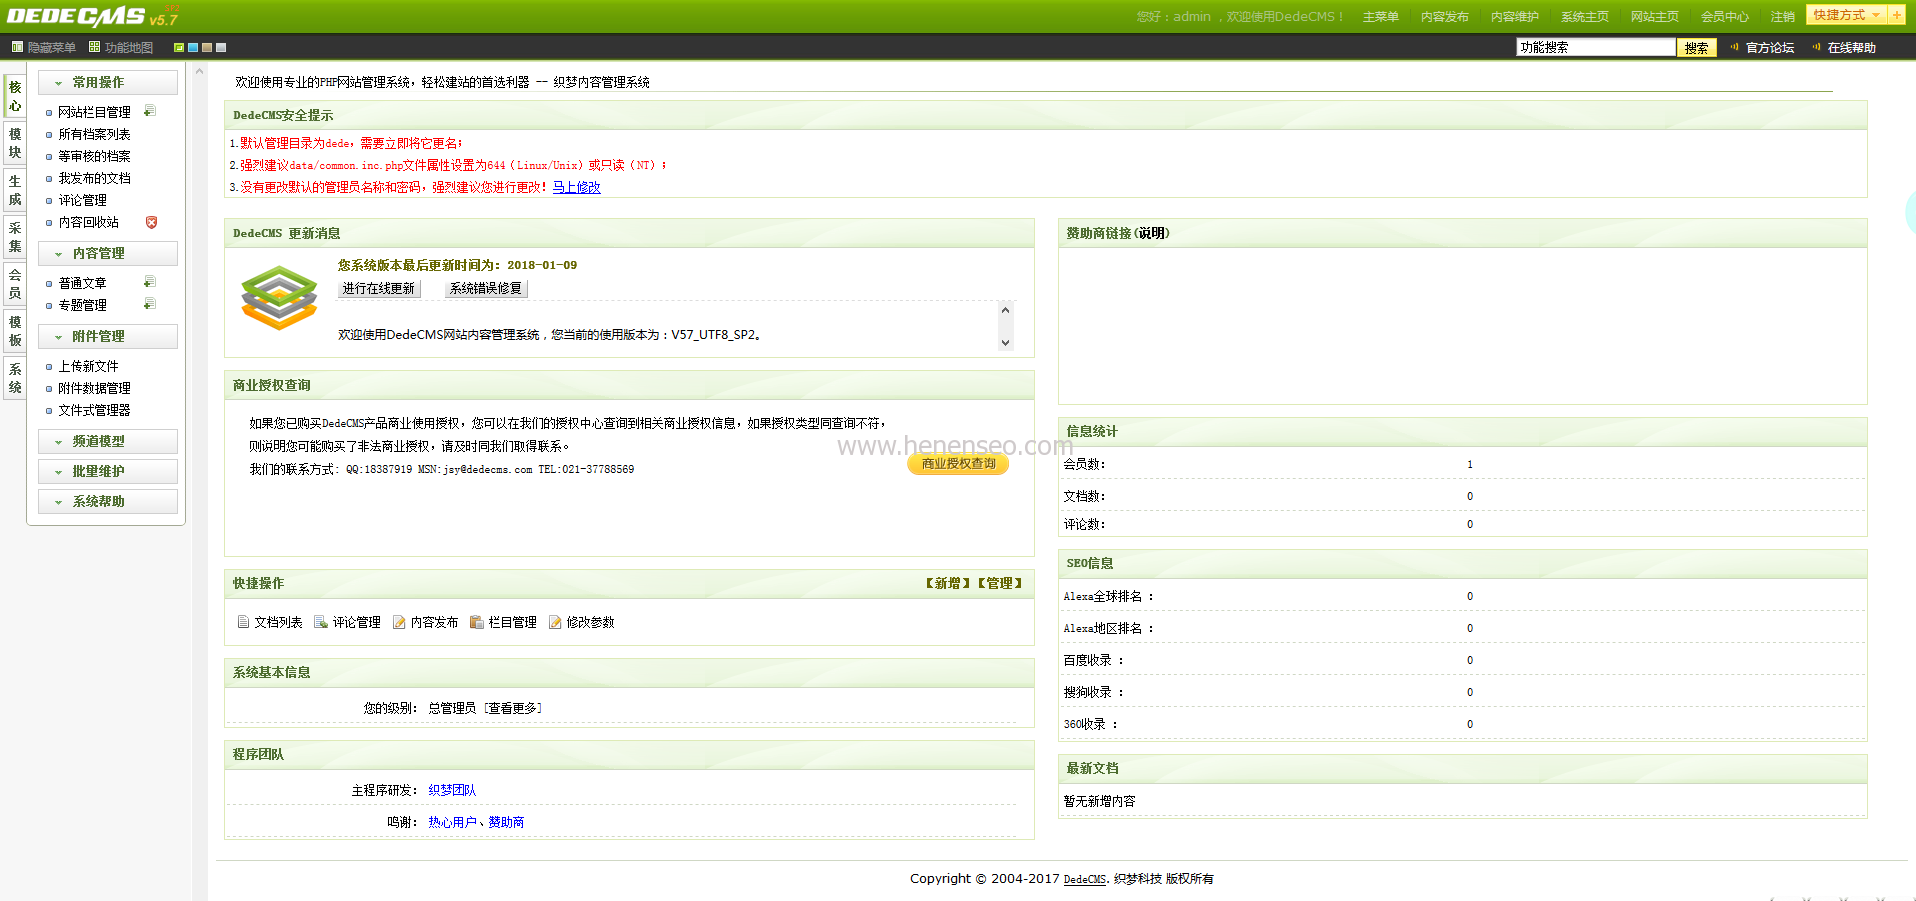The height and width of the screenshot is (901, 1916).
Task: Click the DedeCMS link in footer
Action: (1085, 879)
